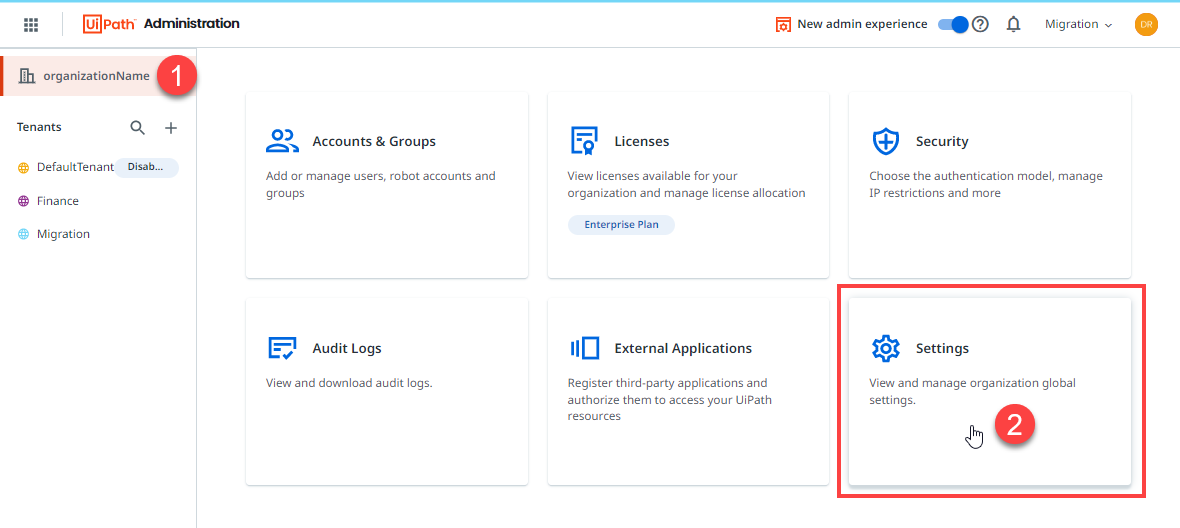The height and width of the screenshot is (528, 1180).
Task: Open the Audit Logs card
Action: 387,392
